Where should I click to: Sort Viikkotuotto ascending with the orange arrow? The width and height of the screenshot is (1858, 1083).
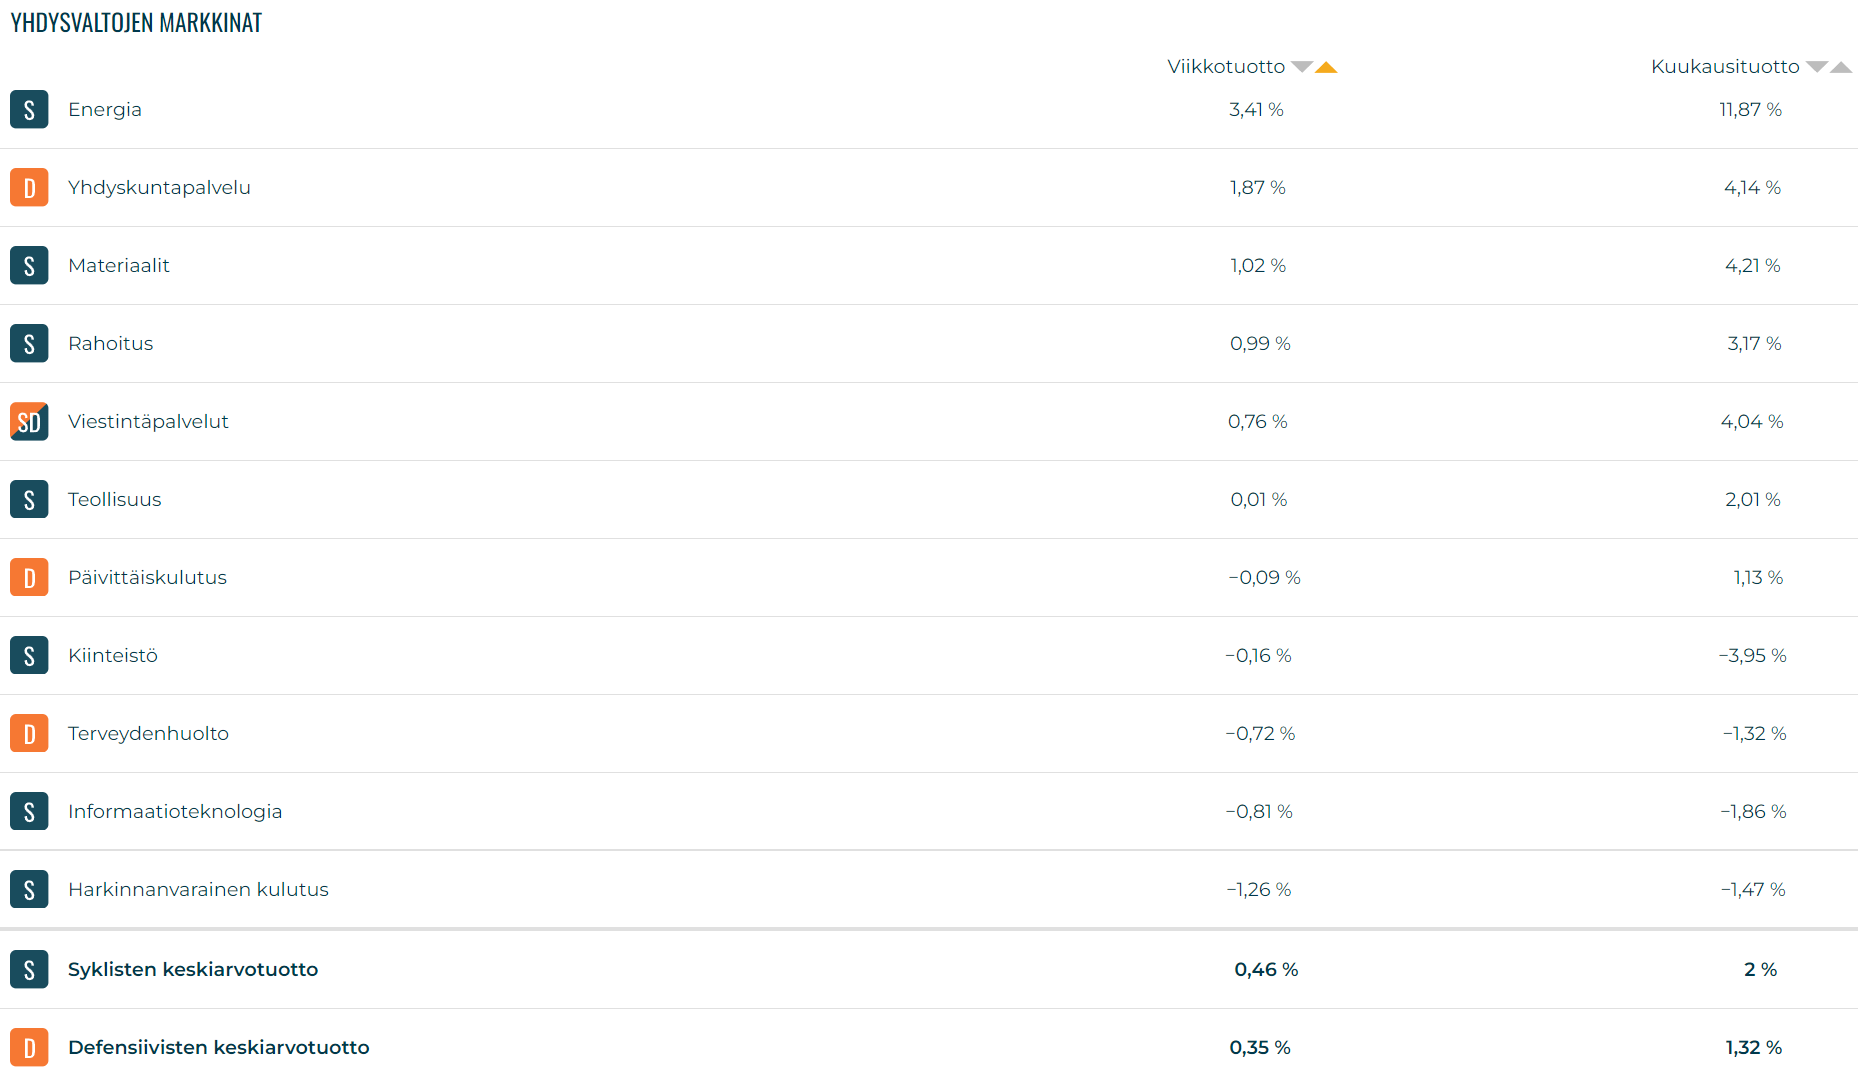[x=1326, y=67]
